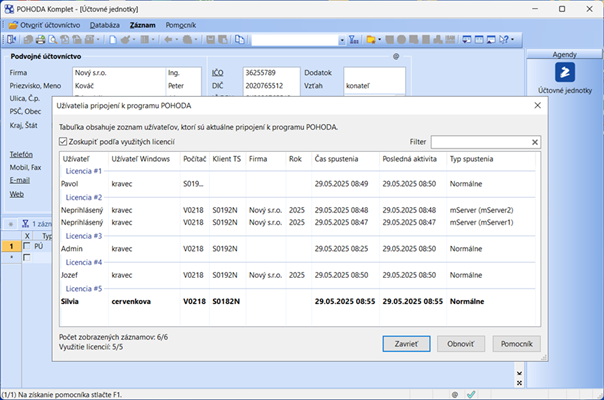Close the Užívatelia pripojení dialog
This screenshot has height=400, width=604.
coord(537,106)
